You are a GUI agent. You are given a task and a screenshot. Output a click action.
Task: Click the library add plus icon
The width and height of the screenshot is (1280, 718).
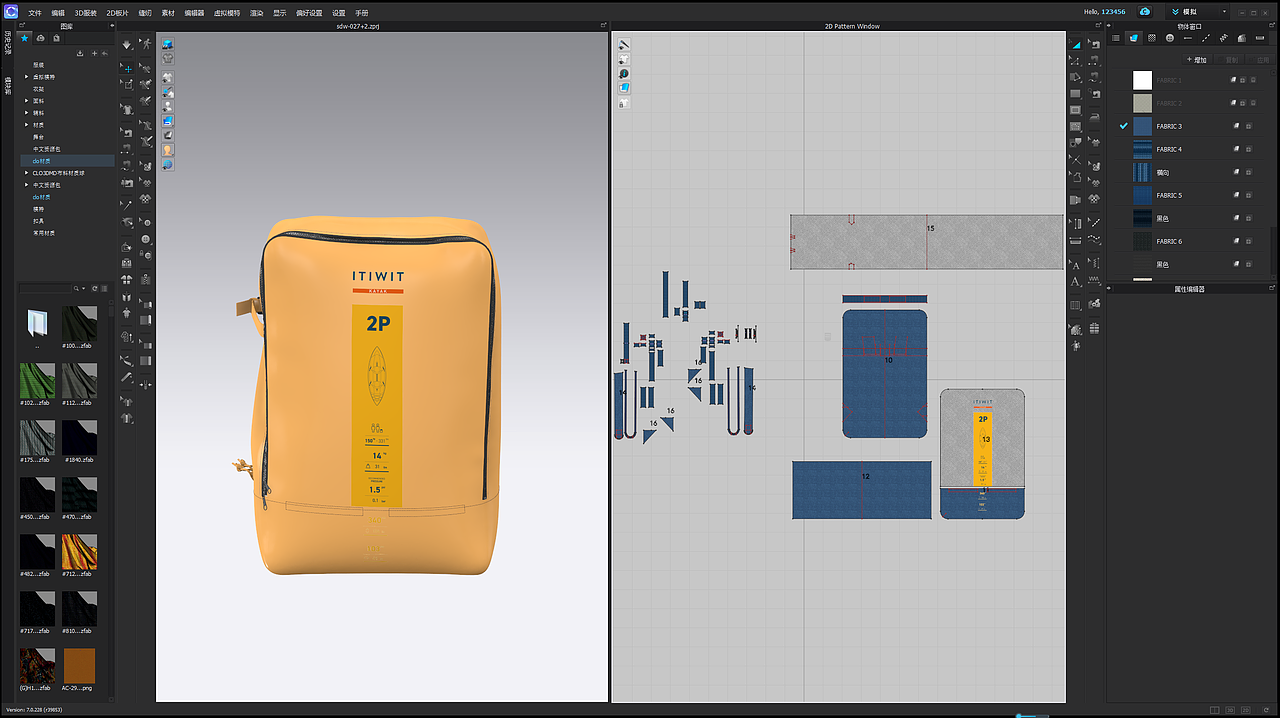pyautogui.click(x=94, y=52)
